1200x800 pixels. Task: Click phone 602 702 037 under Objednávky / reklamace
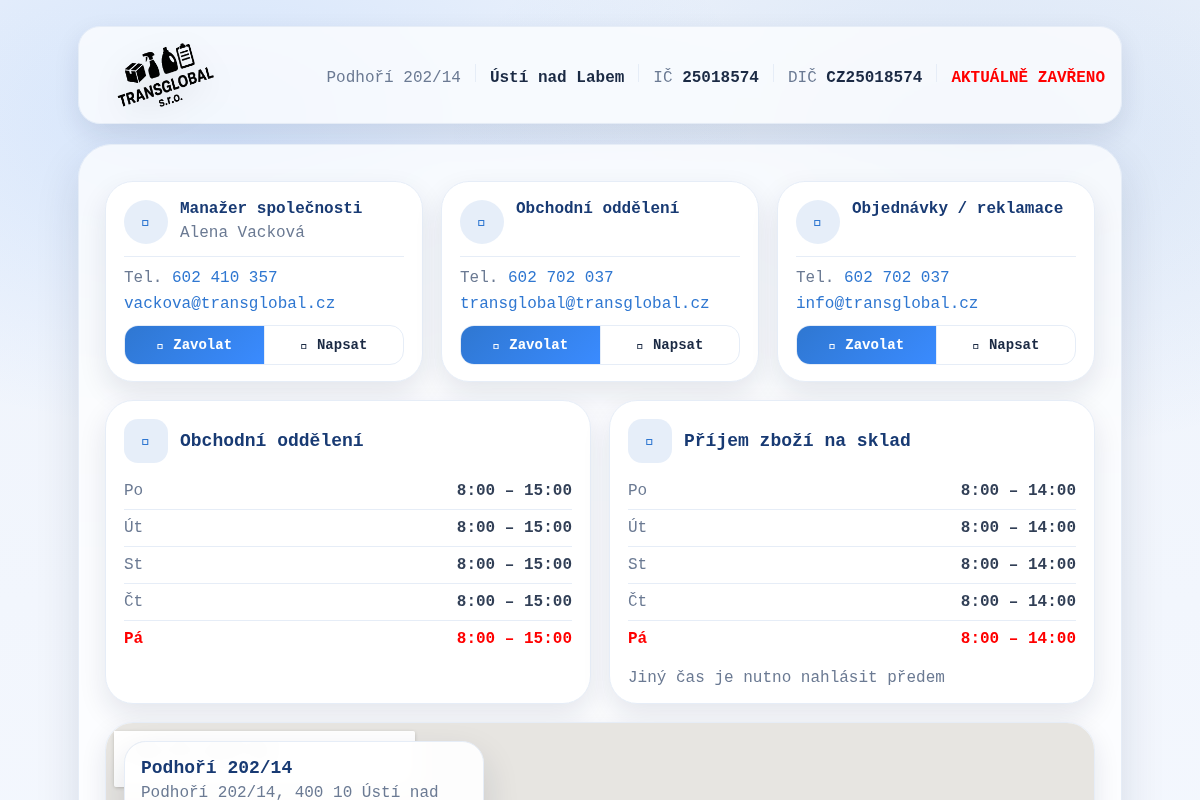(x=897, y=278)
